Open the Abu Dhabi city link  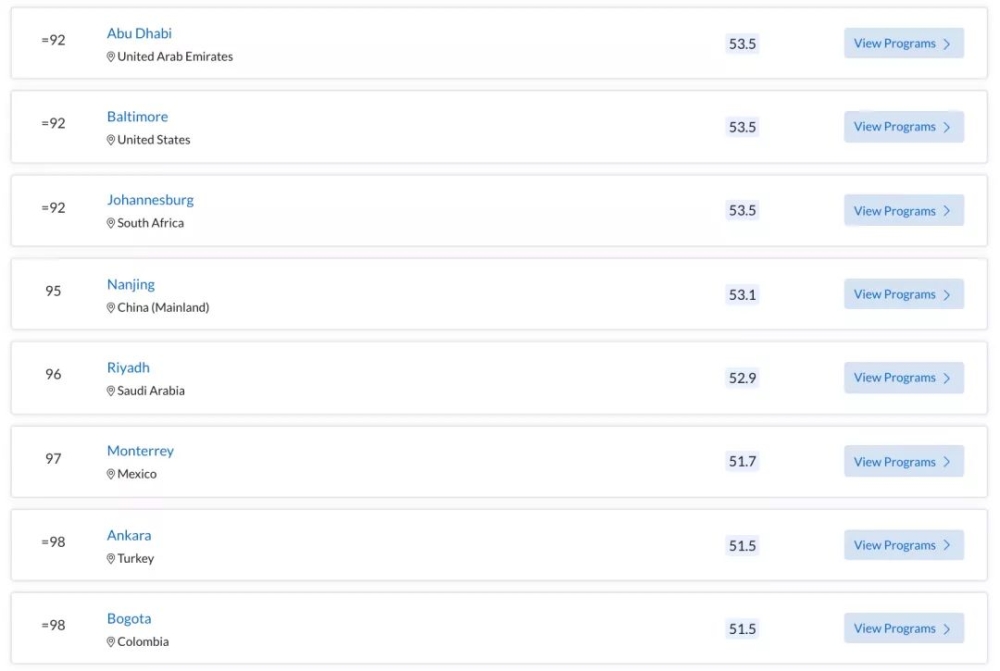(x=139, y=33)
